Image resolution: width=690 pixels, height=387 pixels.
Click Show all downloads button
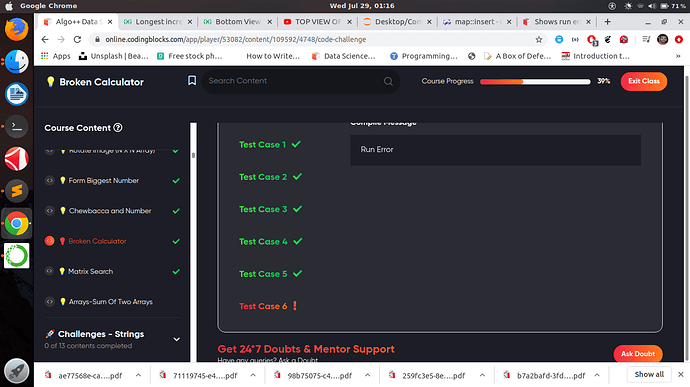pos(649,374)
